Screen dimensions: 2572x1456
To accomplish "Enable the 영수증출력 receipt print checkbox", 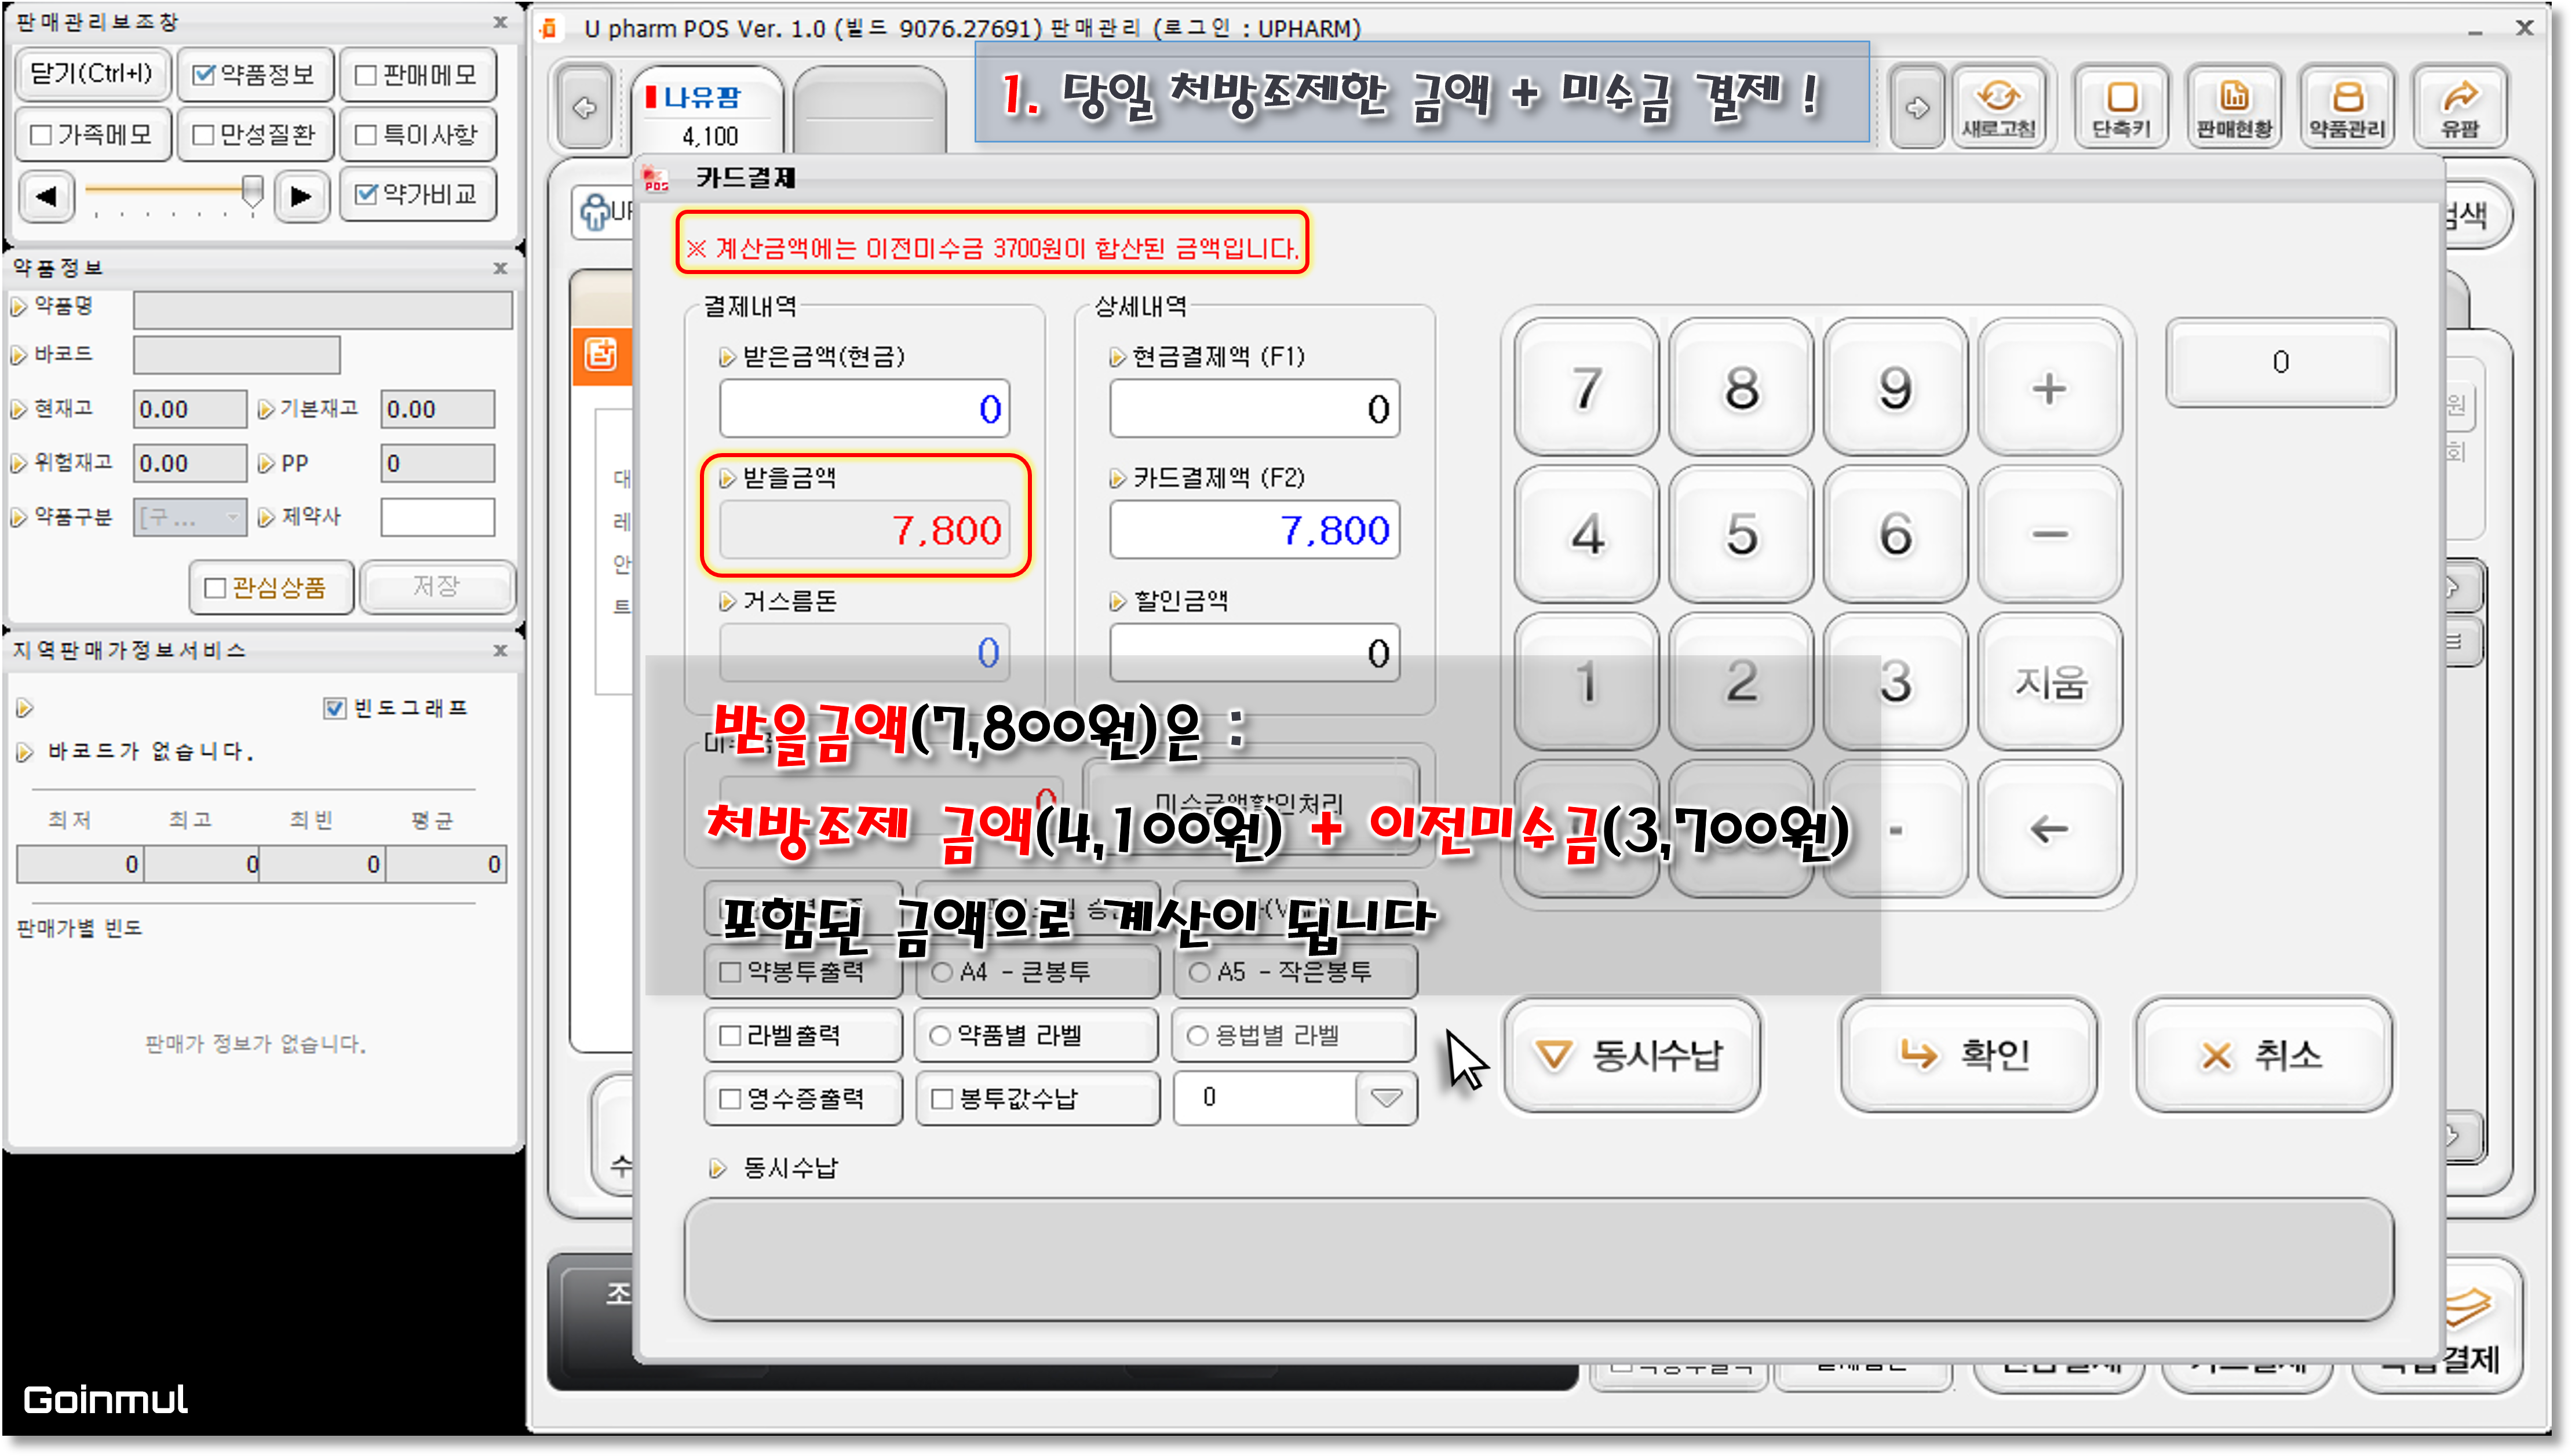I will [731, 1099].
